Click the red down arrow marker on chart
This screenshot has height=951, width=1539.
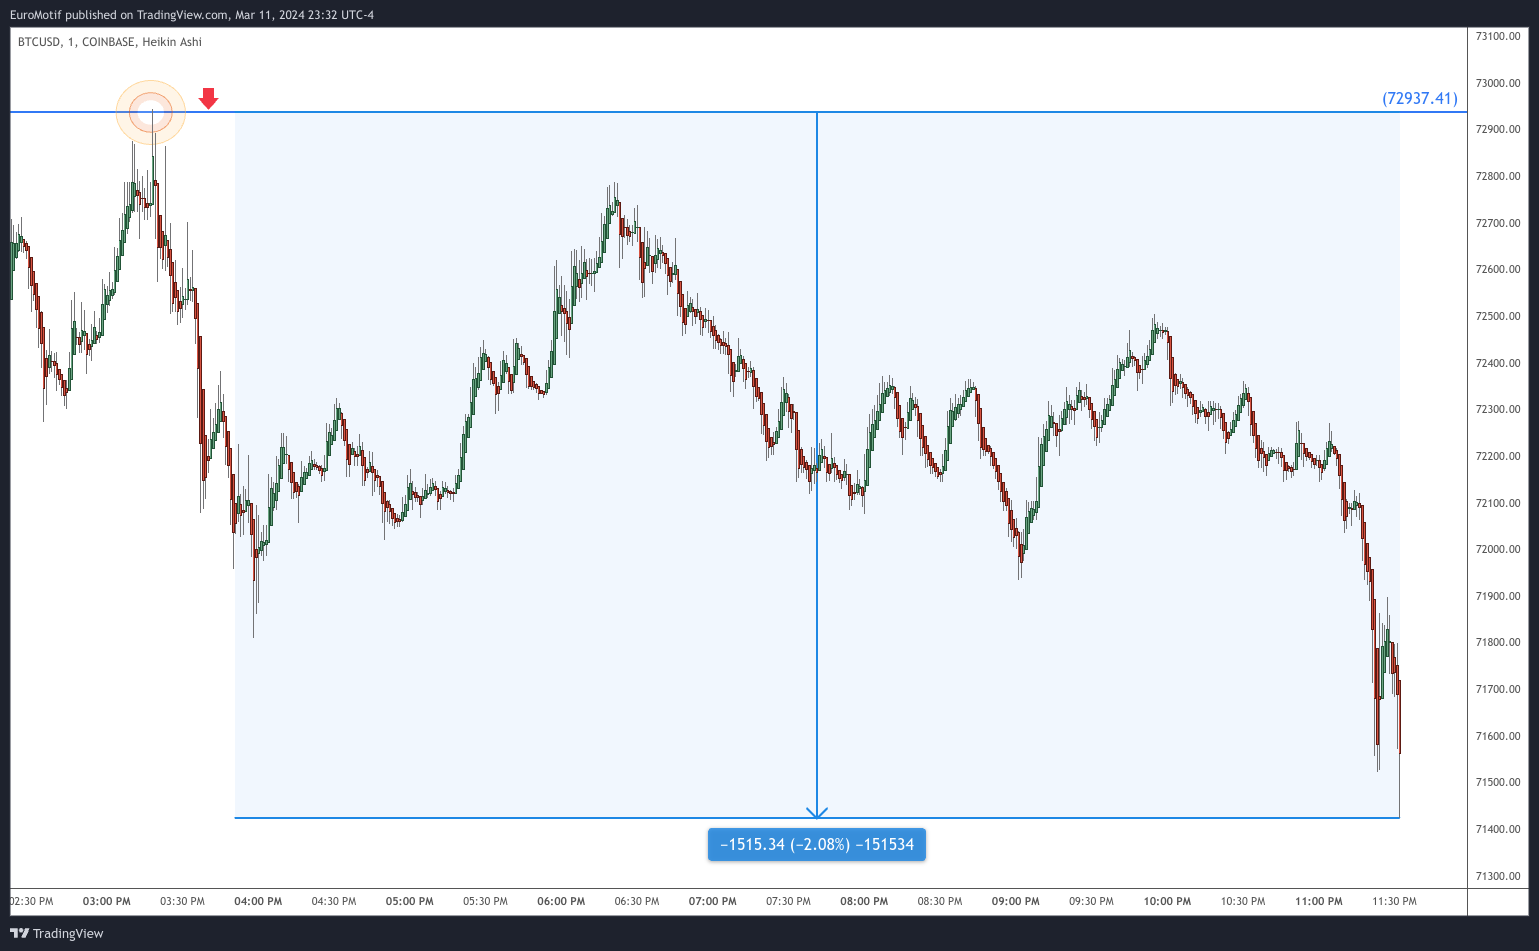(x=208, y=98)
